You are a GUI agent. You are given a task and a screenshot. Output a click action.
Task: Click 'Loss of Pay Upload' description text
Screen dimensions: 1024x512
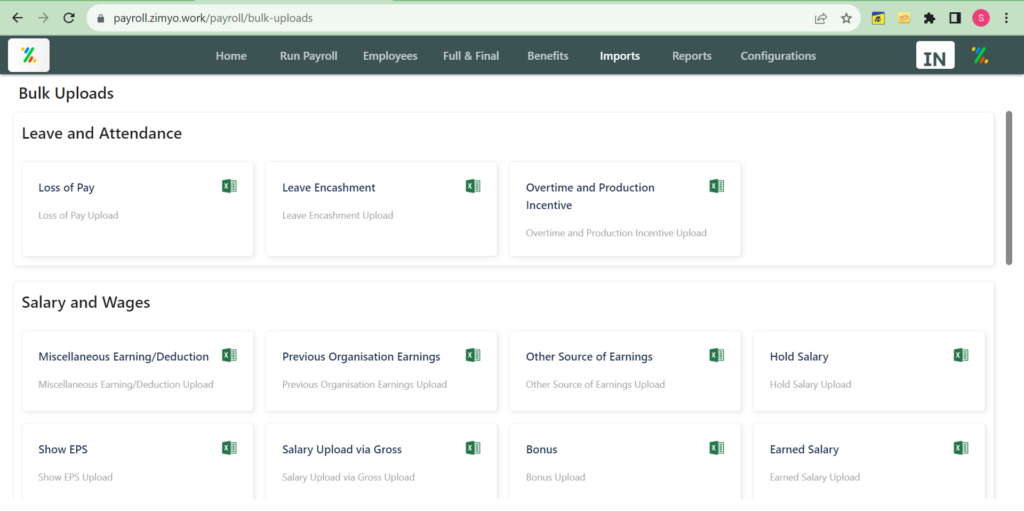point(78,215)
